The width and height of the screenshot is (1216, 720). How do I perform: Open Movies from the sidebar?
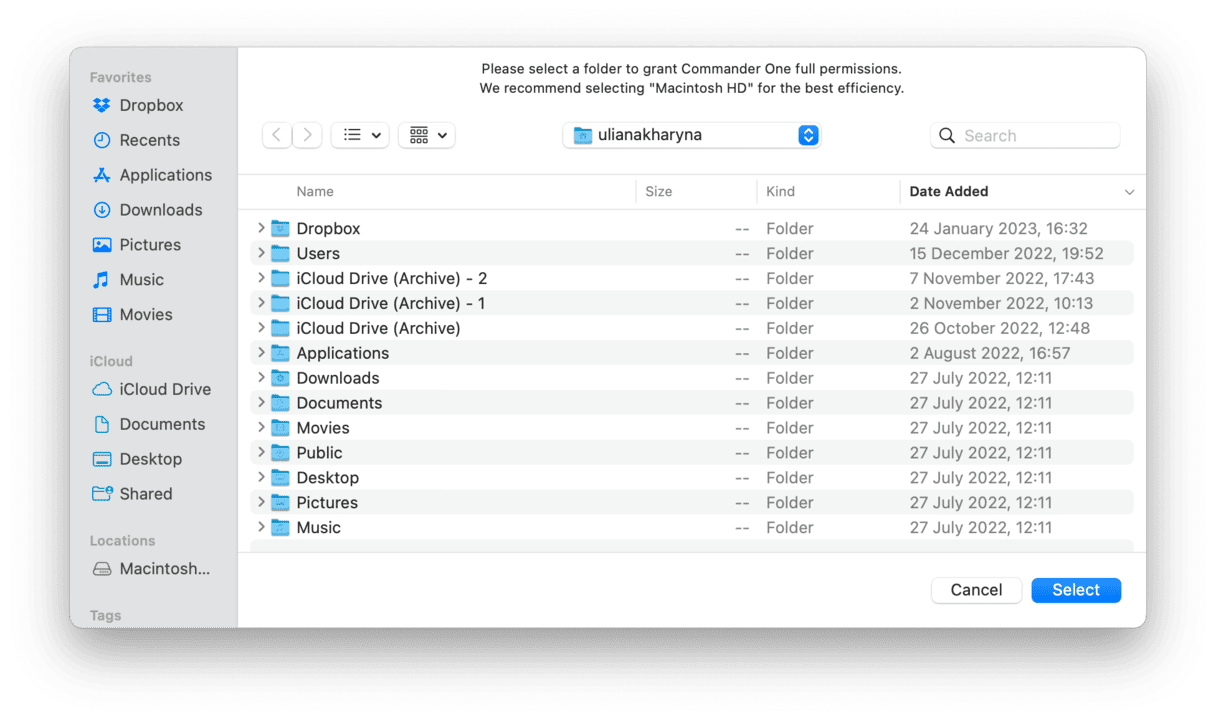(x=132, y=315)
